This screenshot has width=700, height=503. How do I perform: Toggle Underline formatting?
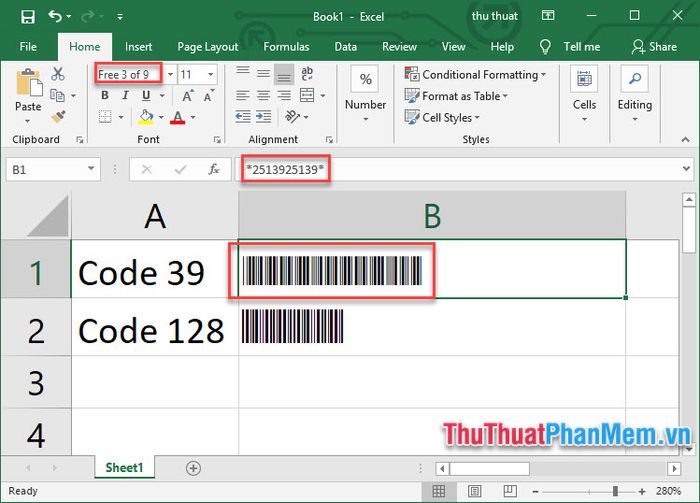(146, 96)
